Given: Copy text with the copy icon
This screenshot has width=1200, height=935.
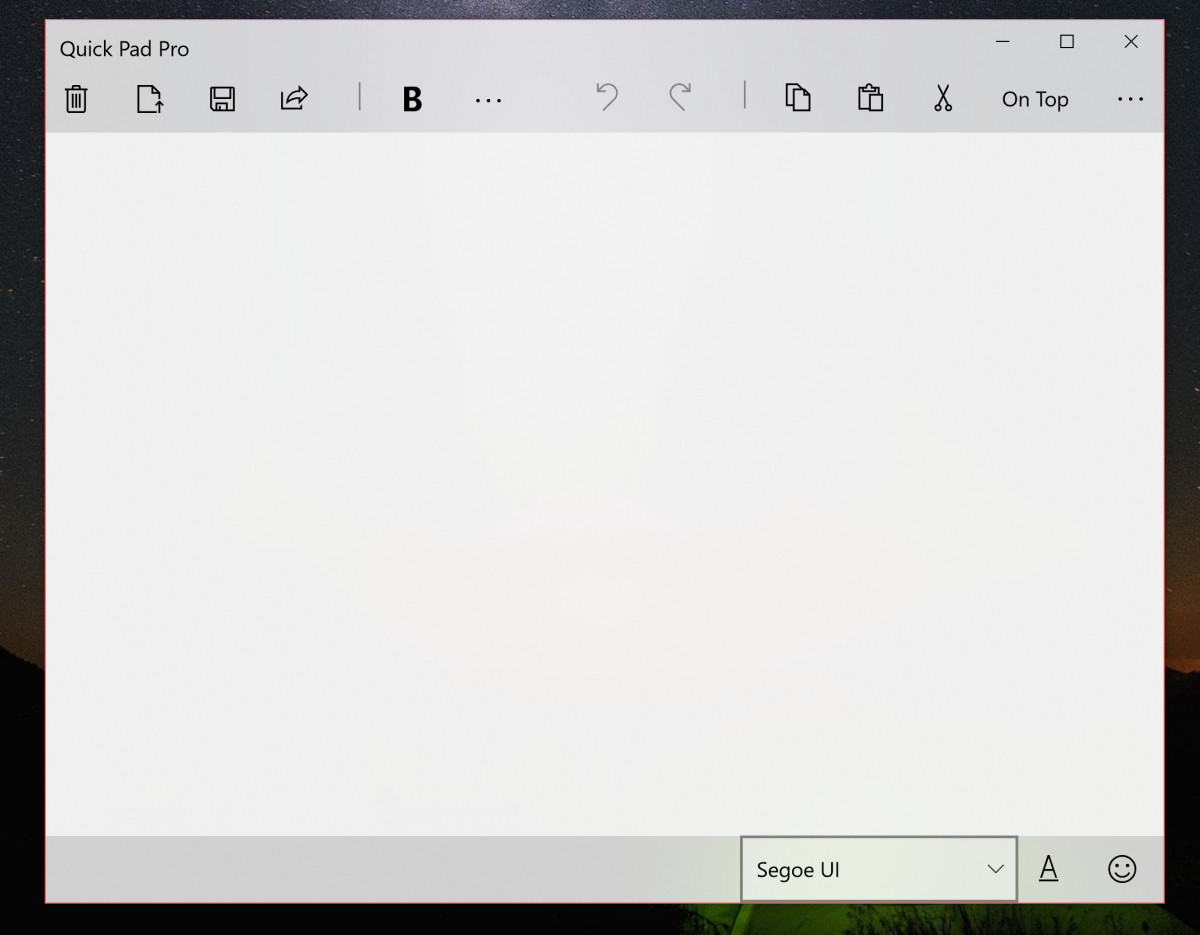Looking at the screenshot, I should click(x=798, y=98).
